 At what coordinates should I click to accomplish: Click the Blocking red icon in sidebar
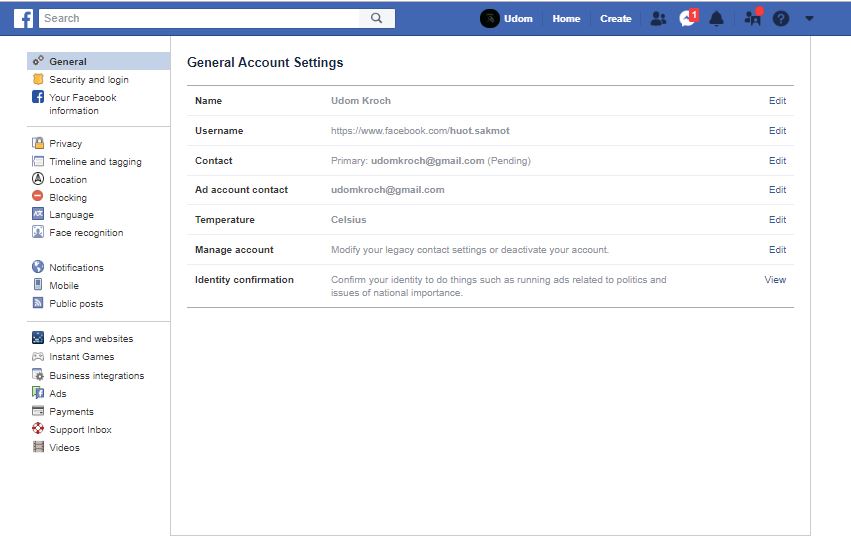tap(38, 197)
